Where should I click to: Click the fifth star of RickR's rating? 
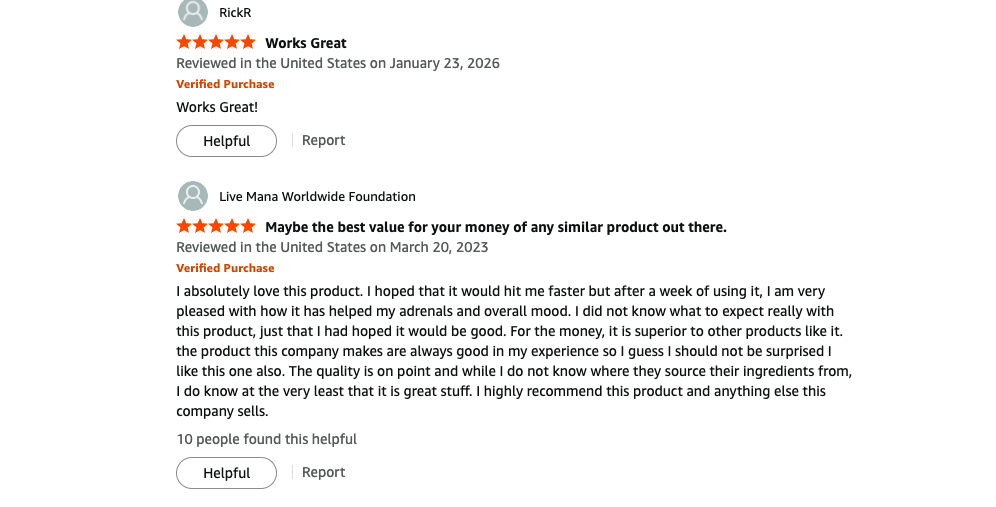(248, 42)
